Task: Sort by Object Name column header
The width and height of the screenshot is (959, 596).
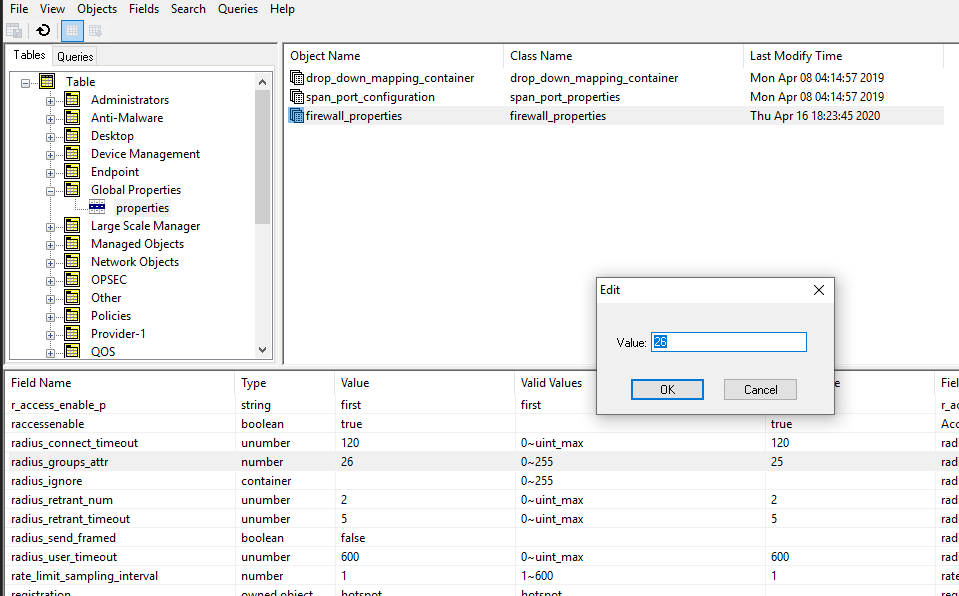Action: click(x=393, y=56)
